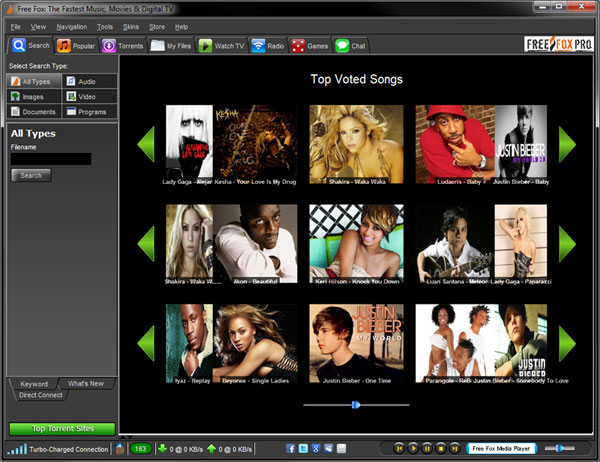Select Audio search type
600x462 pixels.
pos(90,82)
